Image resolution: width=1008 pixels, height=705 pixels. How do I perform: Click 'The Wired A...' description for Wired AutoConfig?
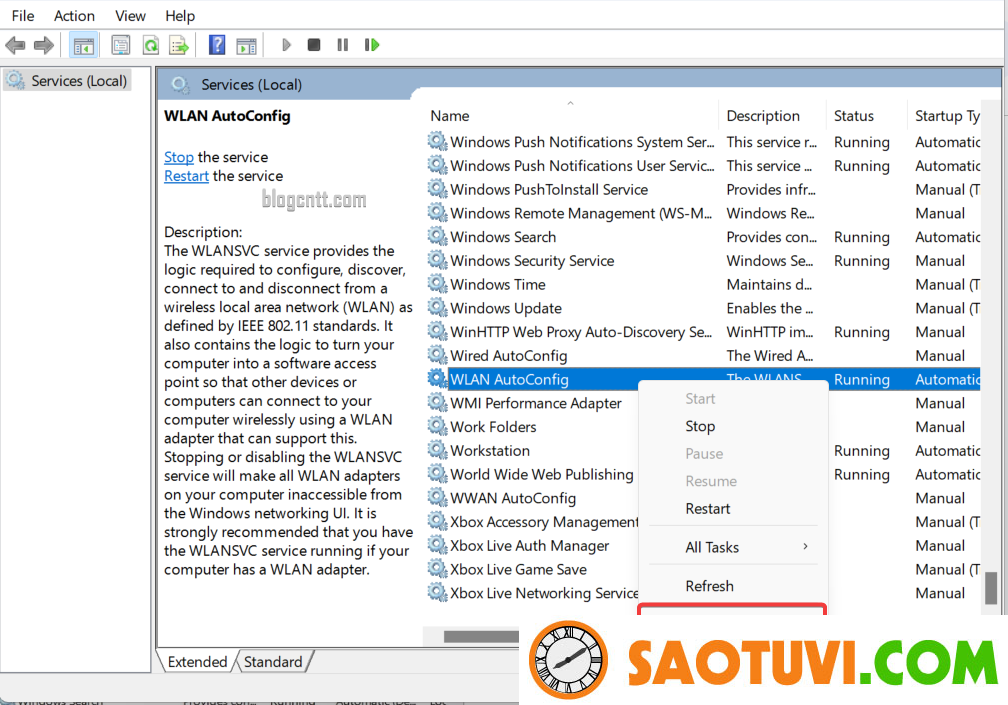click(x=770, y=355)
